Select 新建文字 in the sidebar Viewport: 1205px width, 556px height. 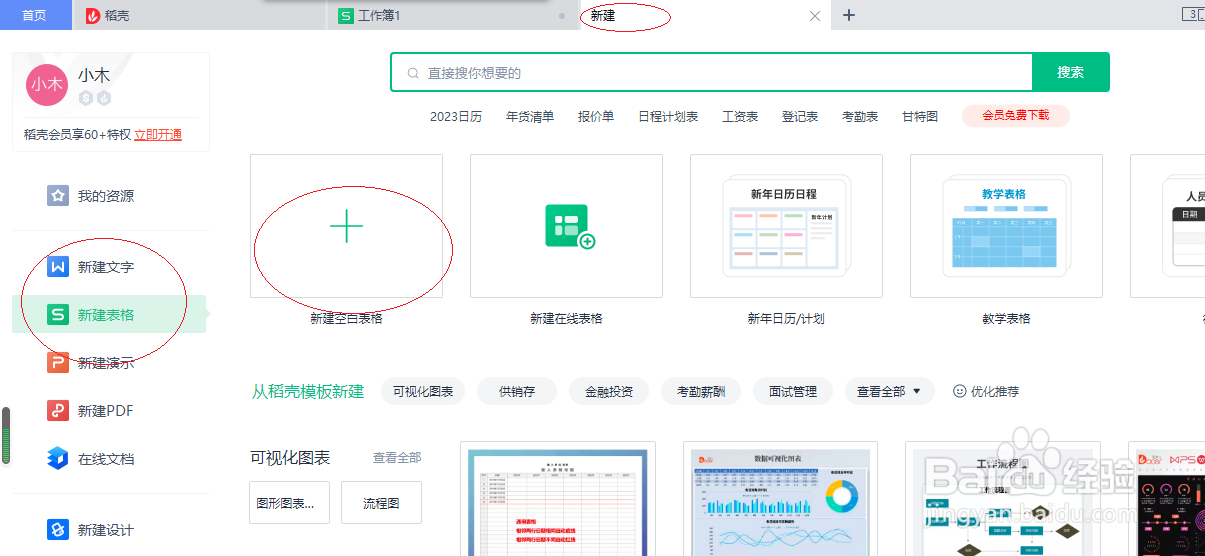[109, 267]
